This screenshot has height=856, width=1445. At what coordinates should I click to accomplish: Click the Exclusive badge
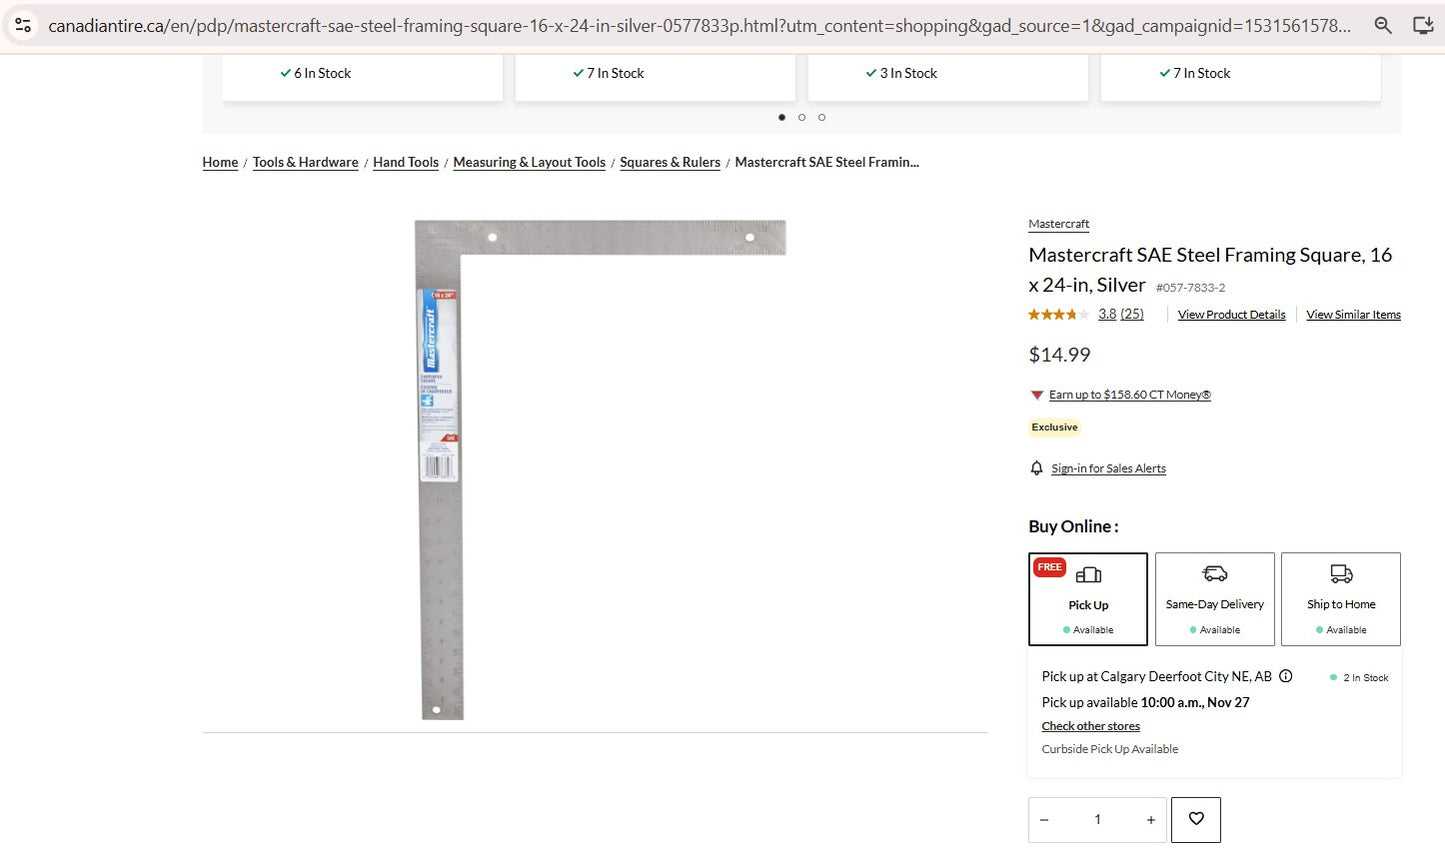[1055, 427]
